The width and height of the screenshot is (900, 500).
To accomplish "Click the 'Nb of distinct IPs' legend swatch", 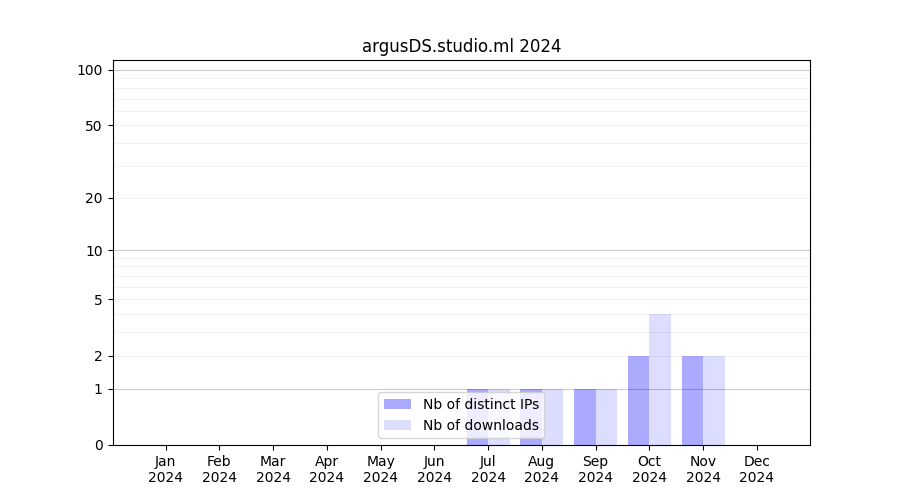I will tap(397, 404).
